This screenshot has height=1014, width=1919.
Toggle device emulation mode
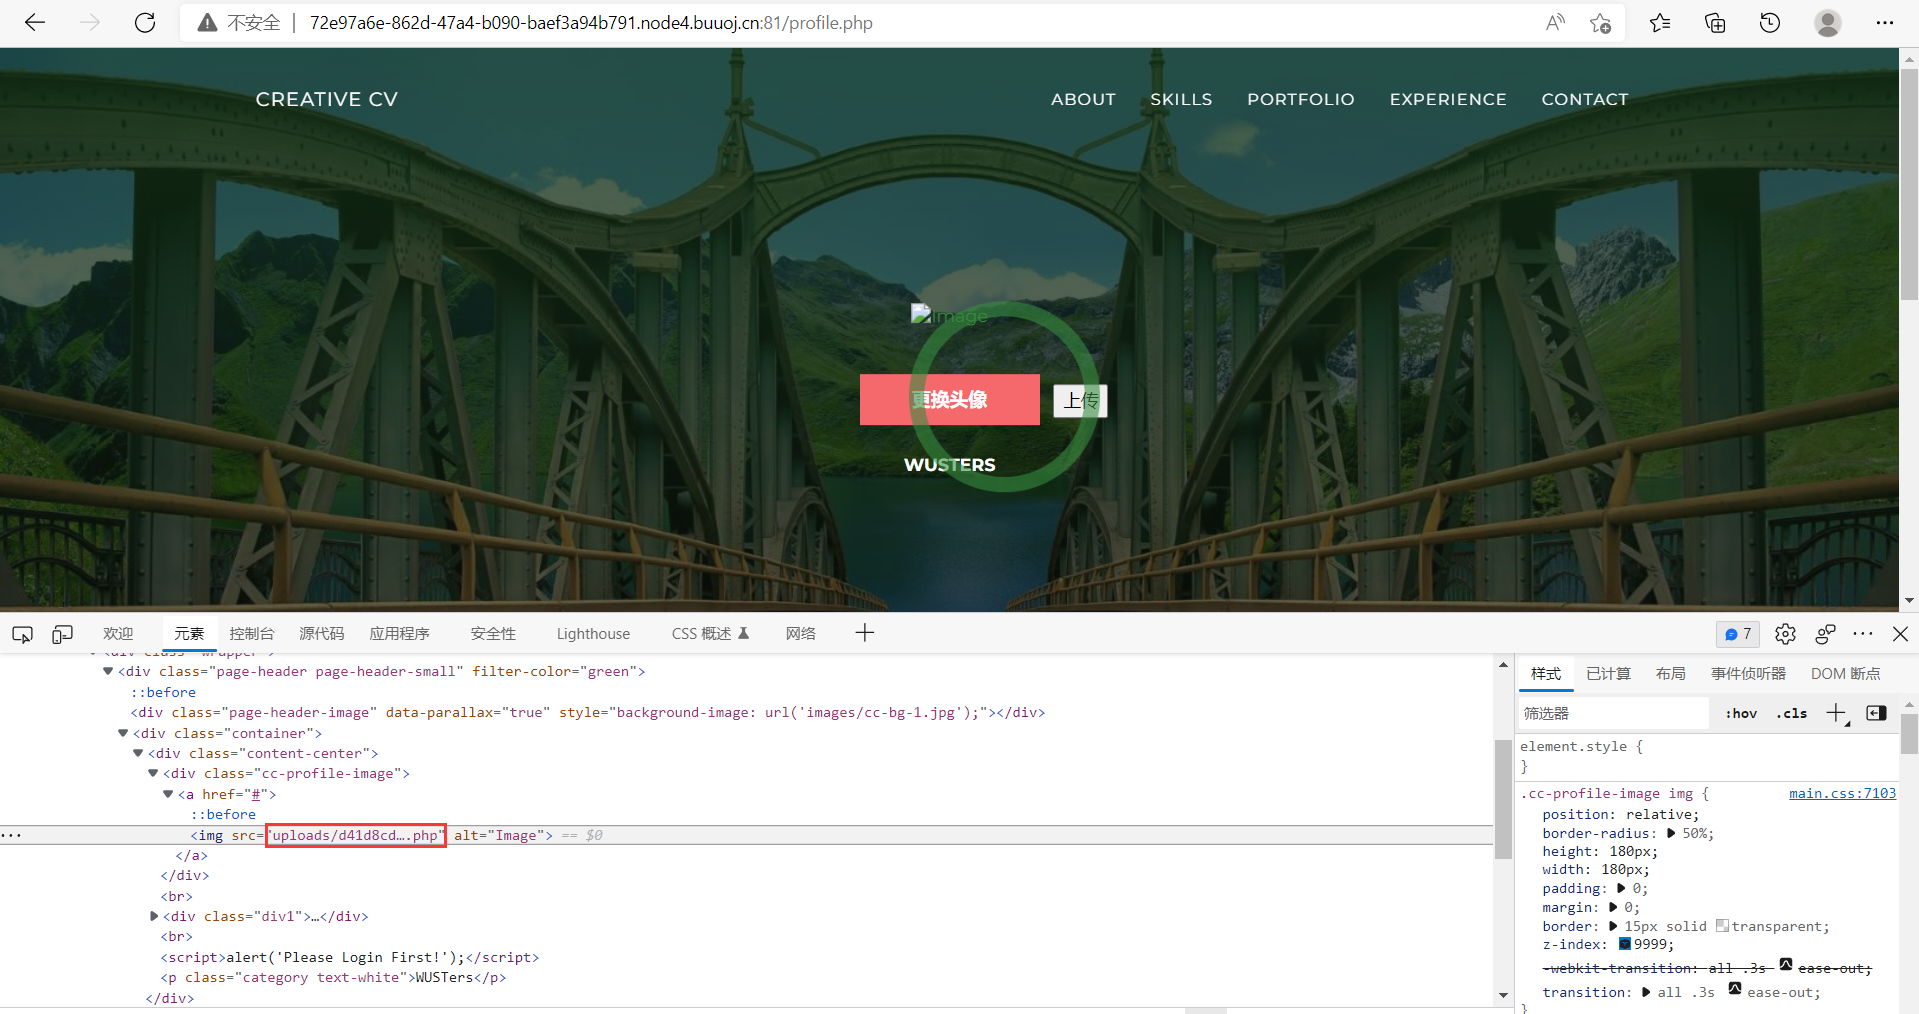62,634
